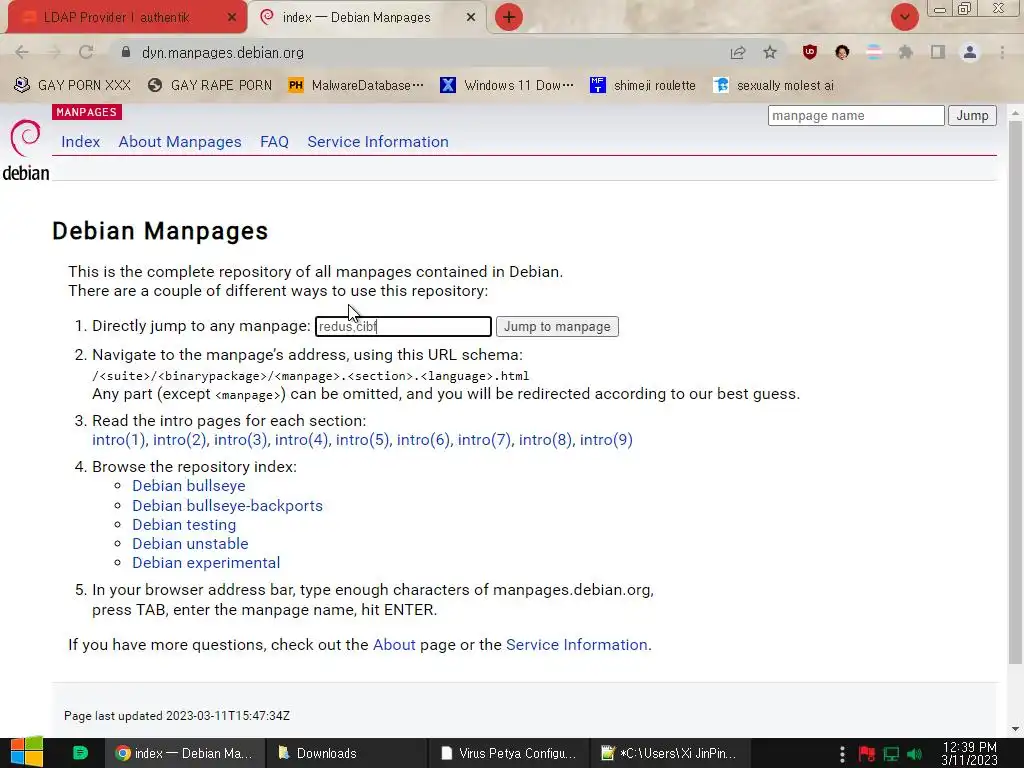The height and width of the screenshot is (768, 1024).
Task: Click the Debian swirl logo
Action: 25,138
